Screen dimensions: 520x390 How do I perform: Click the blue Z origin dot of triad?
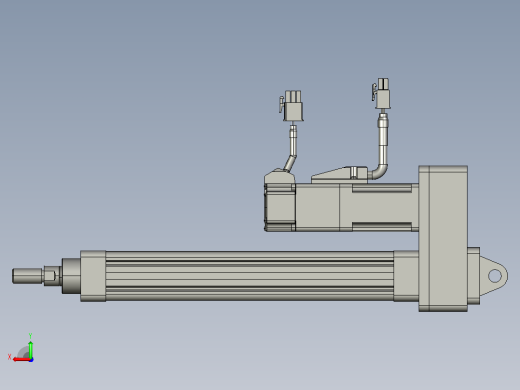coord(31,360)
